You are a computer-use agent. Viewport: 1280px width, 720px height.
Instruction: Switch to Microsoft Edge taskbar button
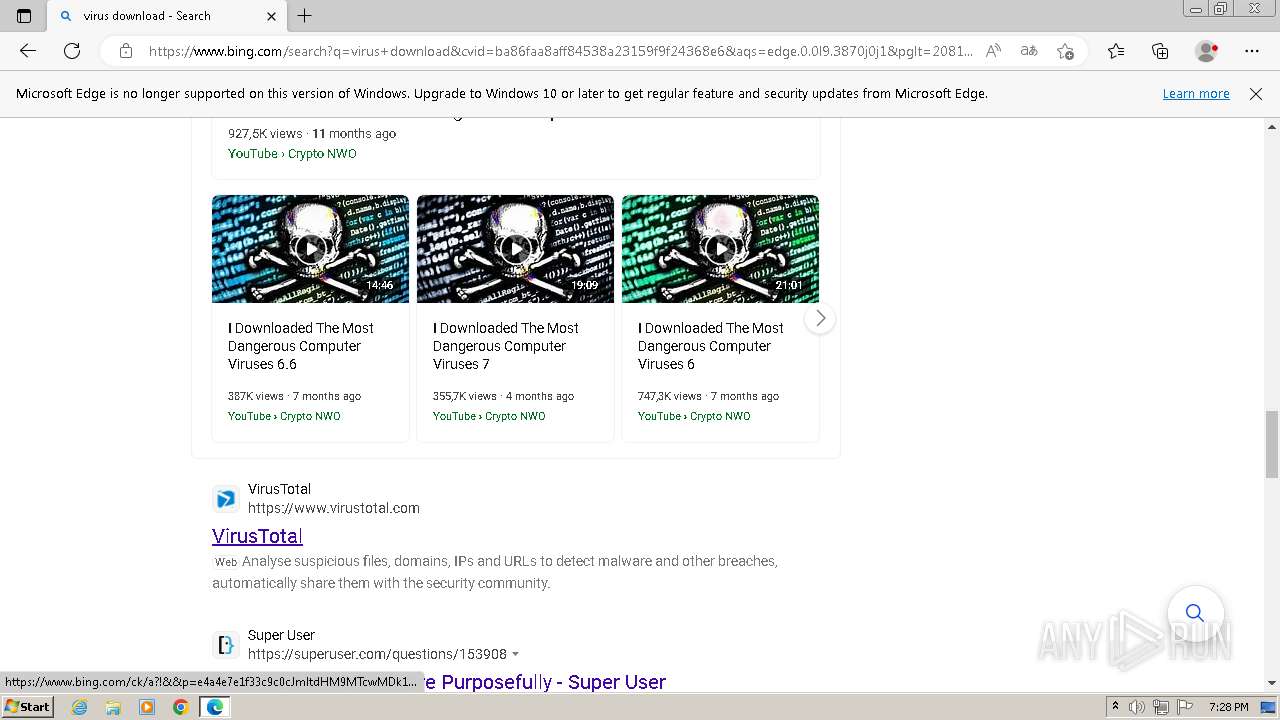(215, 707)
